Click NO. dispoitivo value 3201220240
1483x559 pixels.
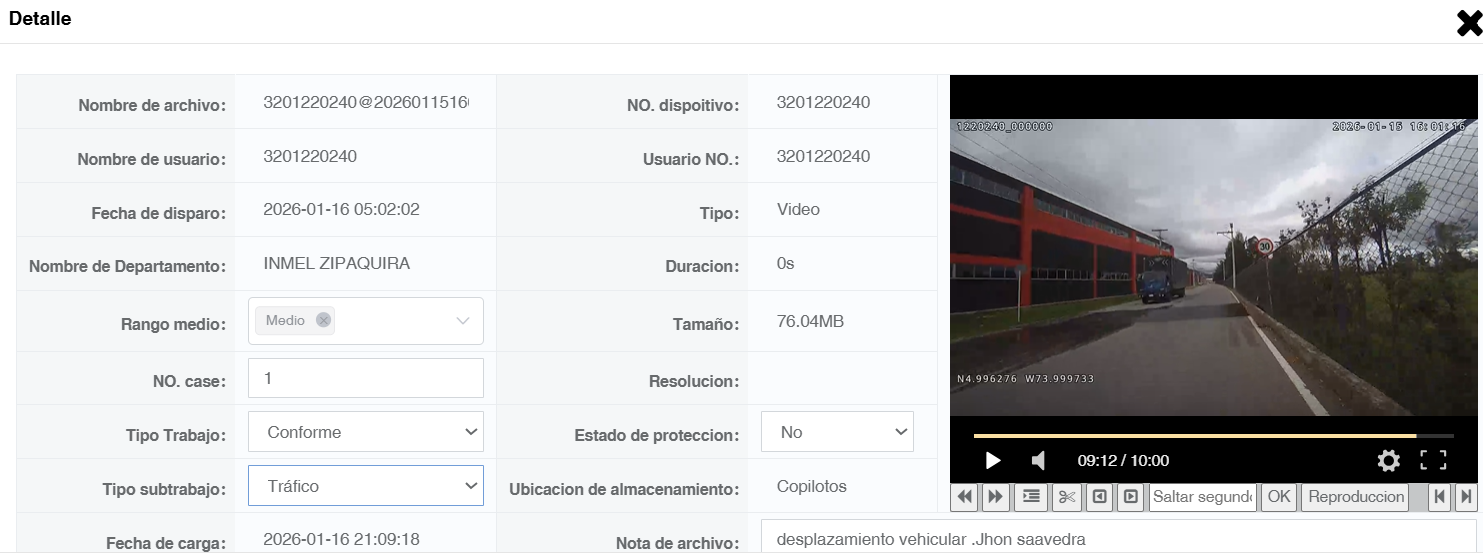click(x=823, y=102)
